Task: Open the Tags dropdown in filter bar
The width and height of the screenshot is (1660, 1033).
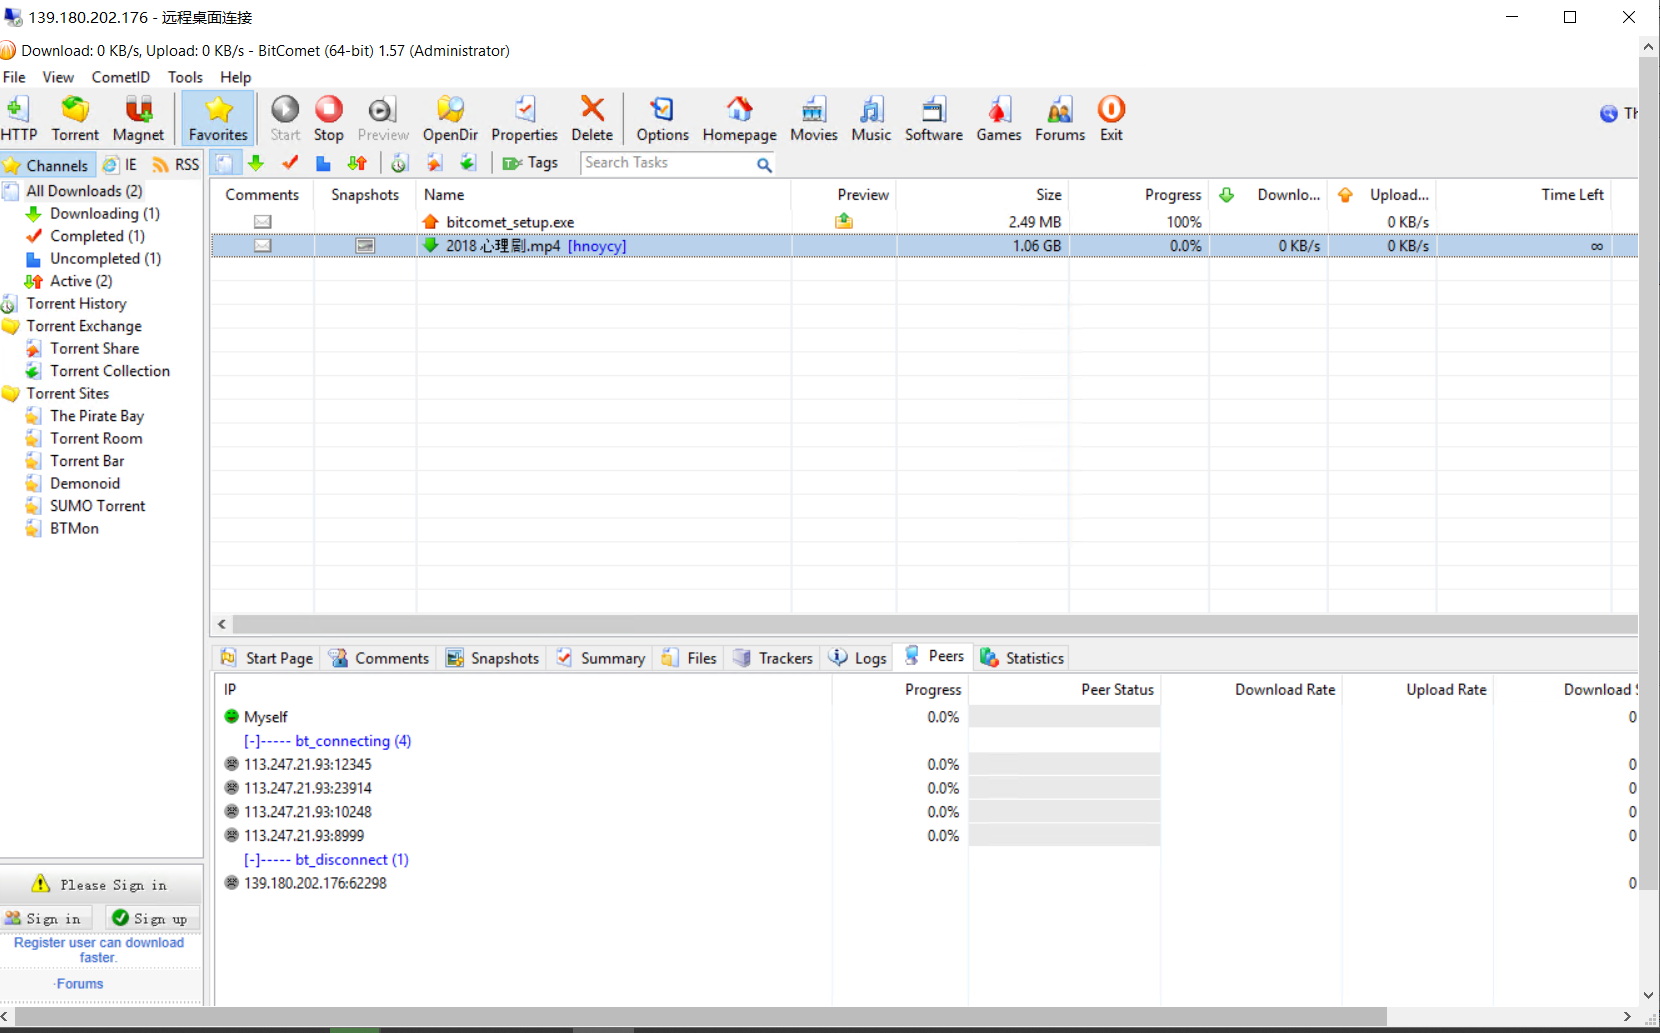Action: tap(531, 163)
